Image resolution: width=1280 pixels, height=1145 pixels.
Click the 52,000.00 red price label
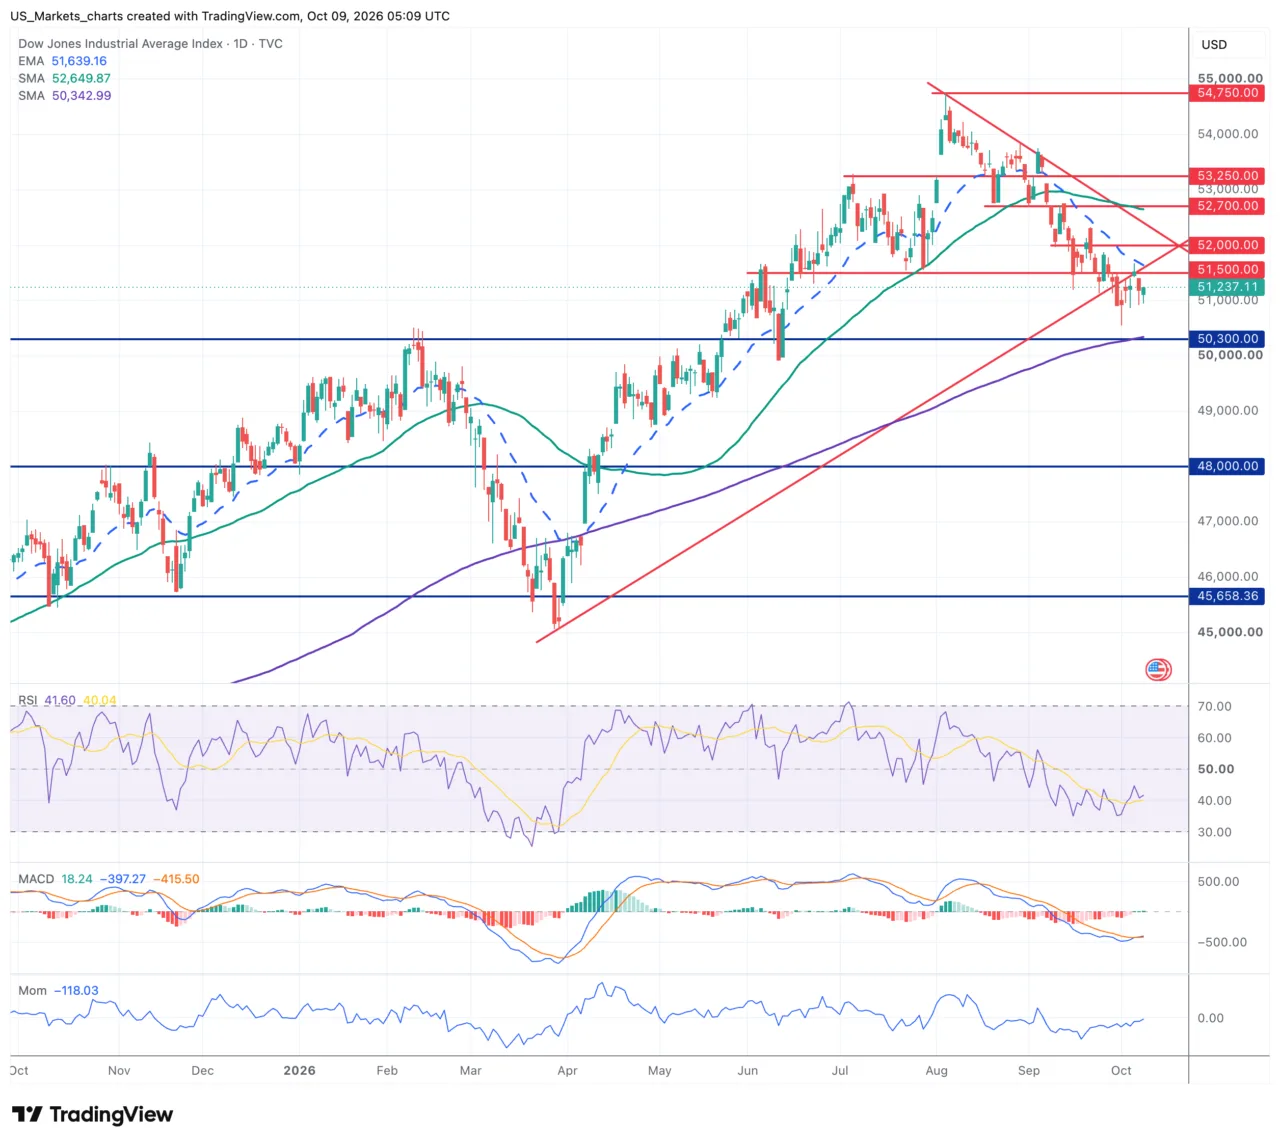click(x=1227, y=245)
